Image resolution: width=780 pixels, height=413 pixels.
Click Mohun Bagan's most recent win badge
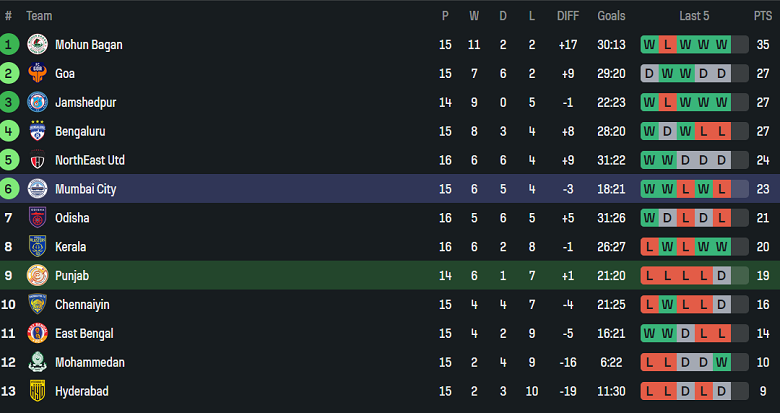(x=721, y=44)
